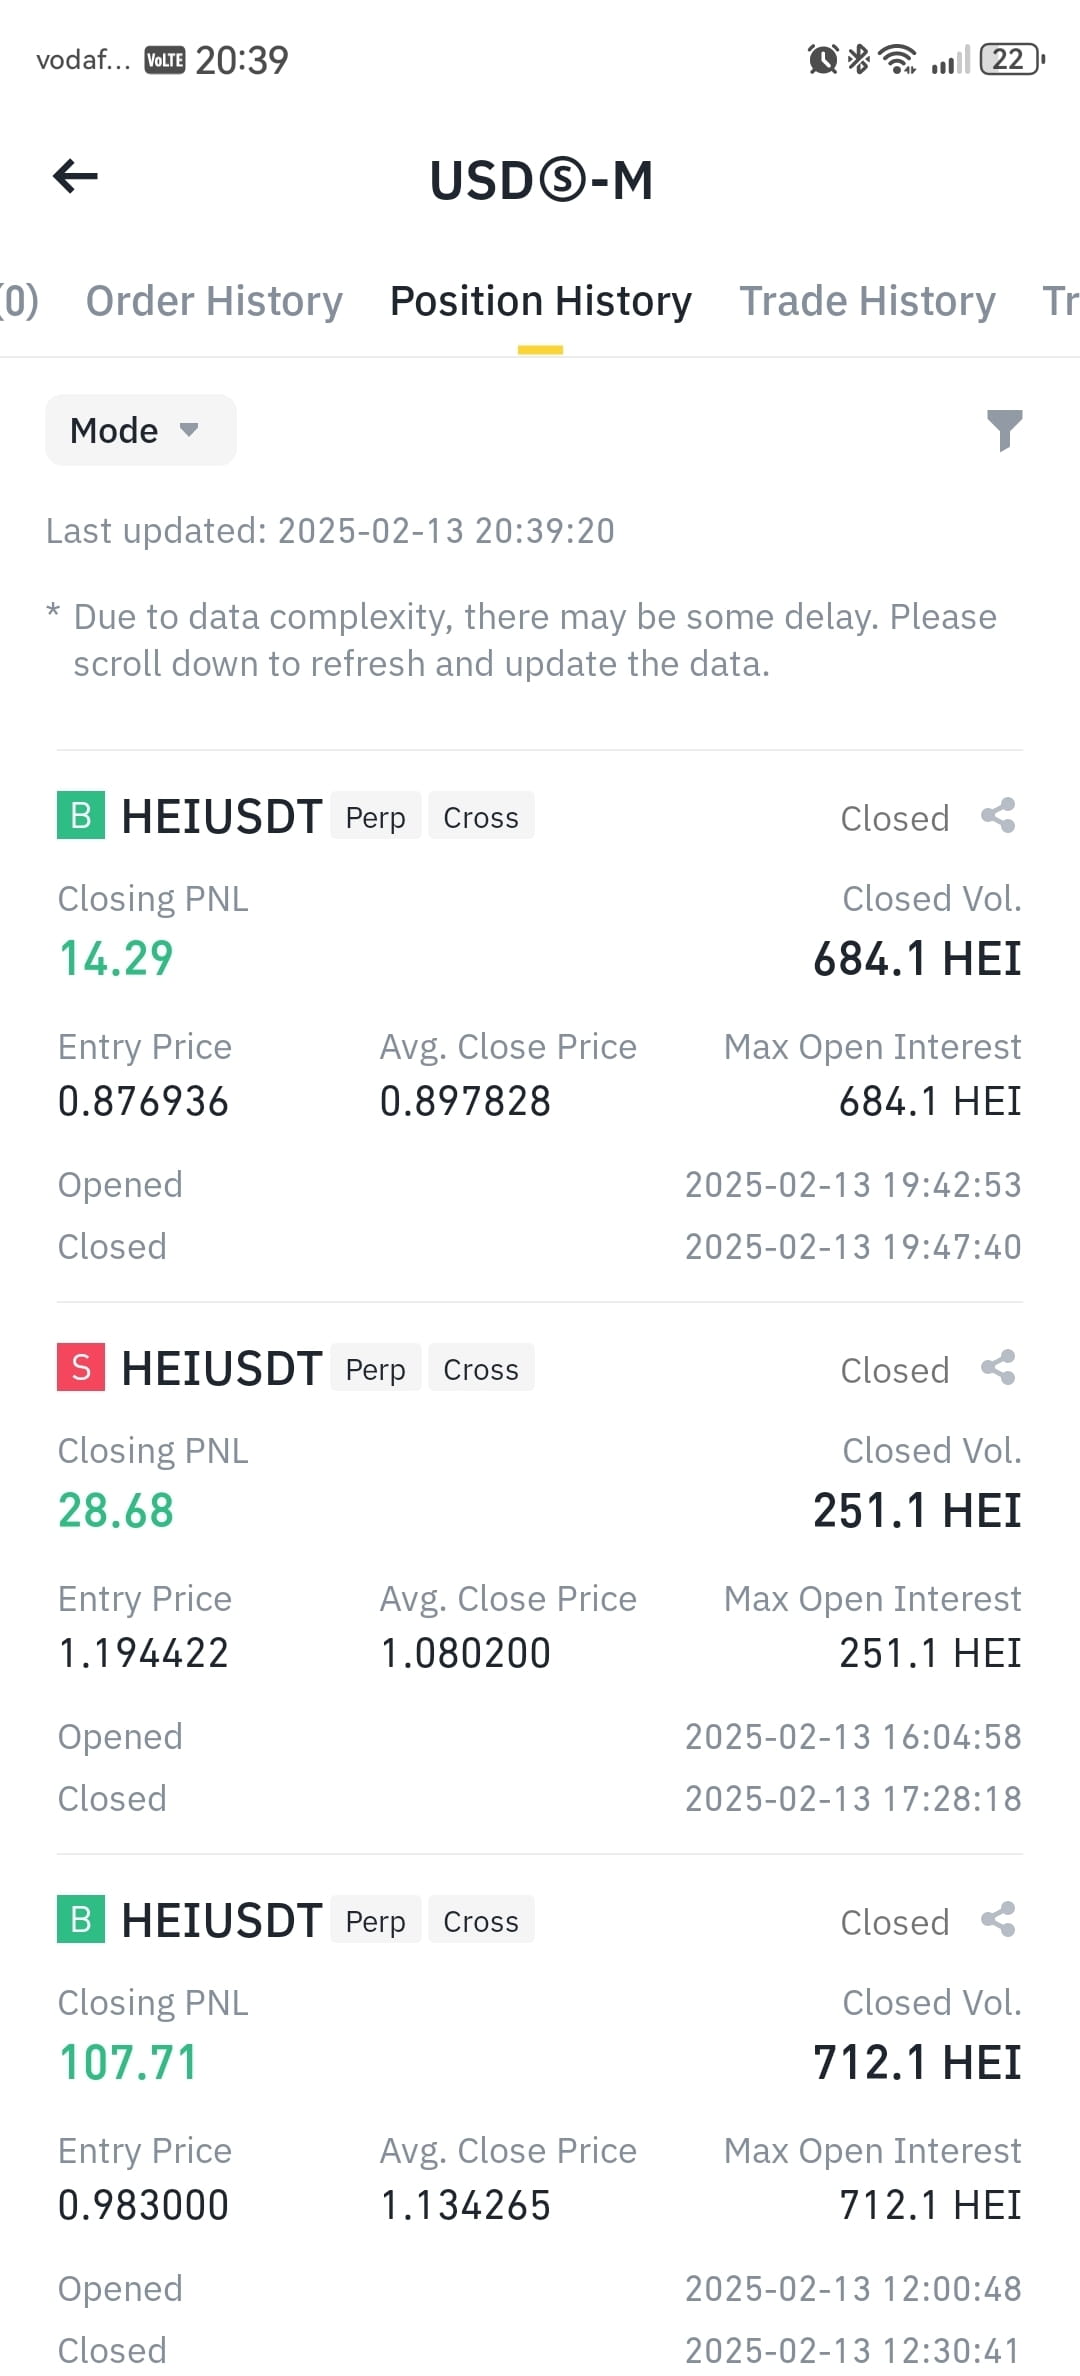The width and height of the screenshot is (1080, 2376).
Task: Tap the first green B buy badge
Action: point(81,816)
